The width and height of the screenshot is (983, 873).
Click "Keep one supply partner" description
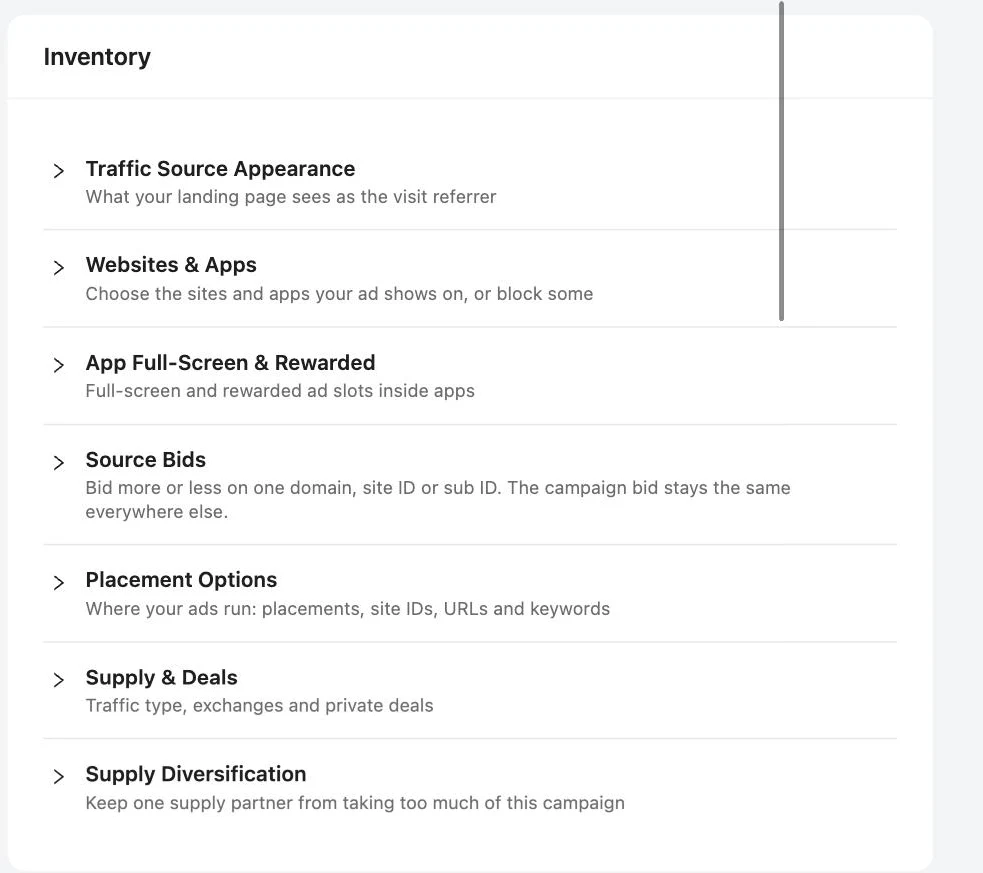point(355,803)
